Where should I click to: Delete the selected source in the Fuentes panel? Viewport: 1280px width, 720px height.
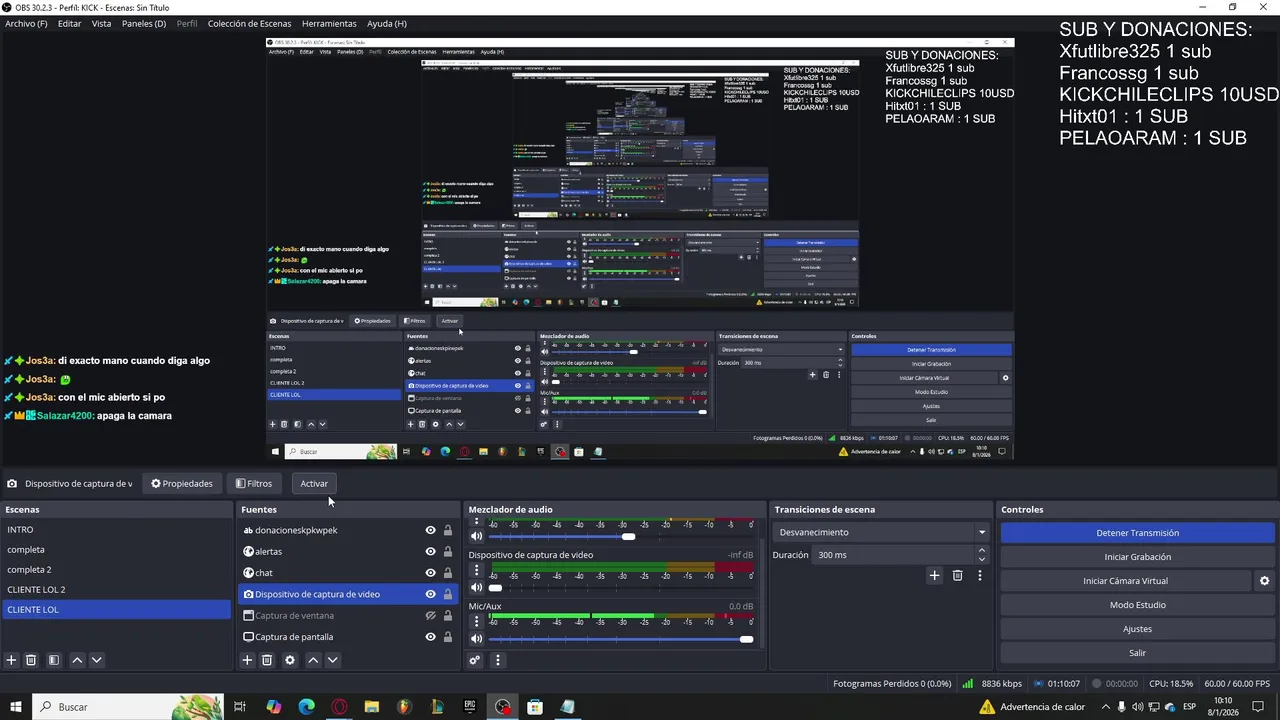[x=267, y=660]
